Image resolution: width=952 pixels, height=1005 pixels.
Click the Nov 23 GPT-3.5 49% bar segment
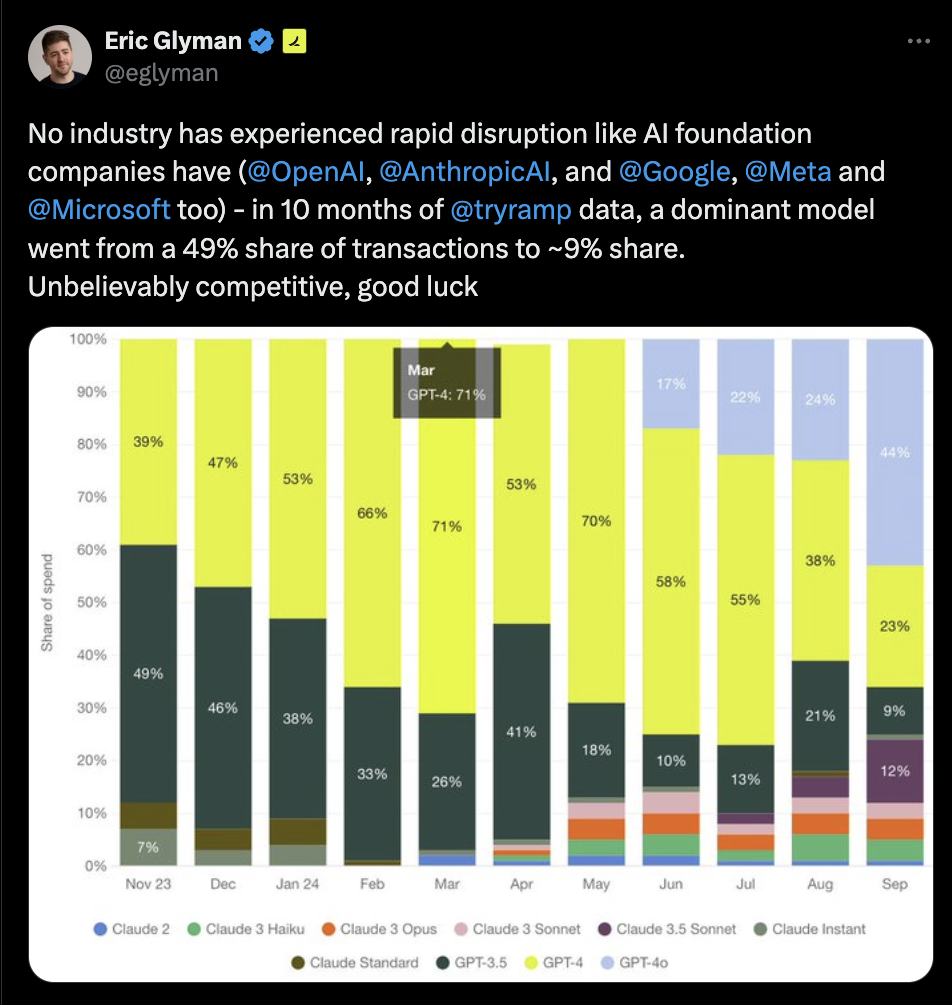tap(148, 674)
